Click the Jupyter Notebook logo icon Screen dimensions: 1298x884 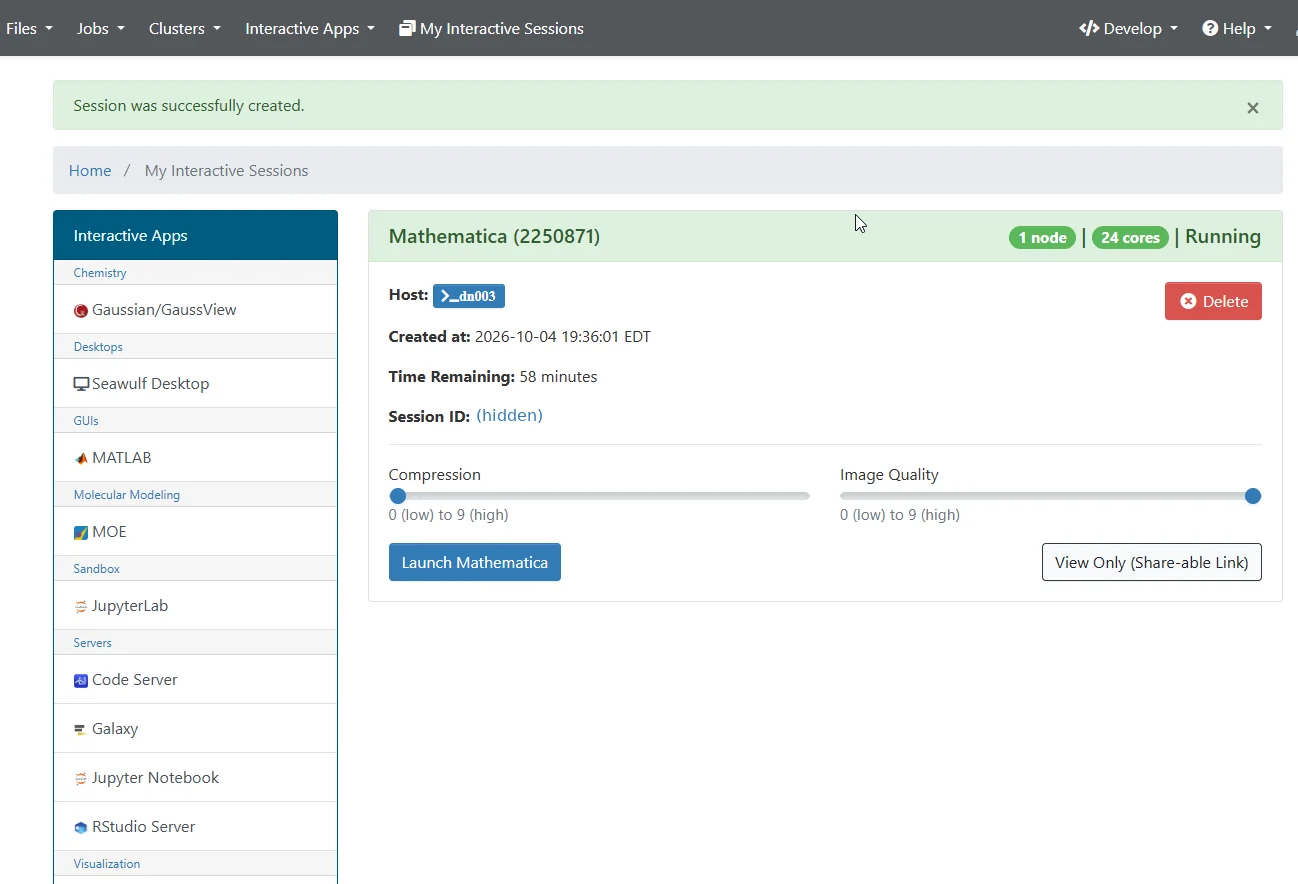click(x=81, y=778)
